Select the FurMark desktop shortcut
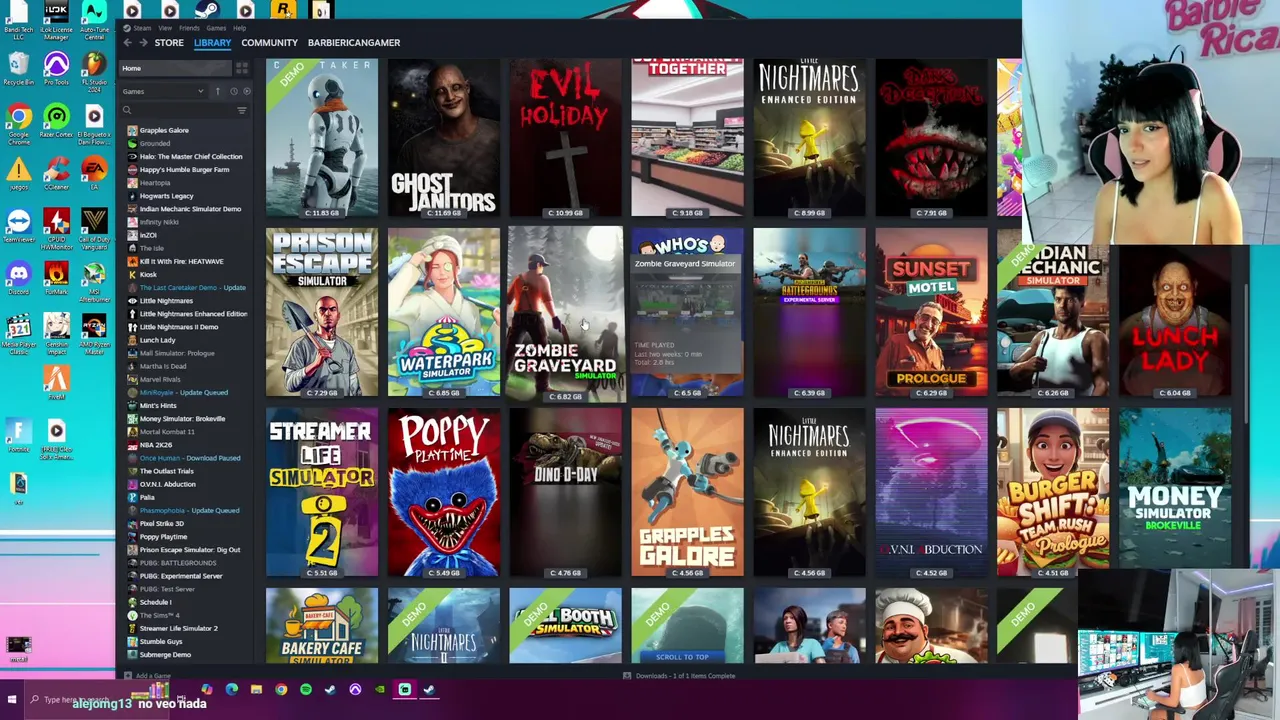This screenshot has height=720, width=1280. [56, 277]
